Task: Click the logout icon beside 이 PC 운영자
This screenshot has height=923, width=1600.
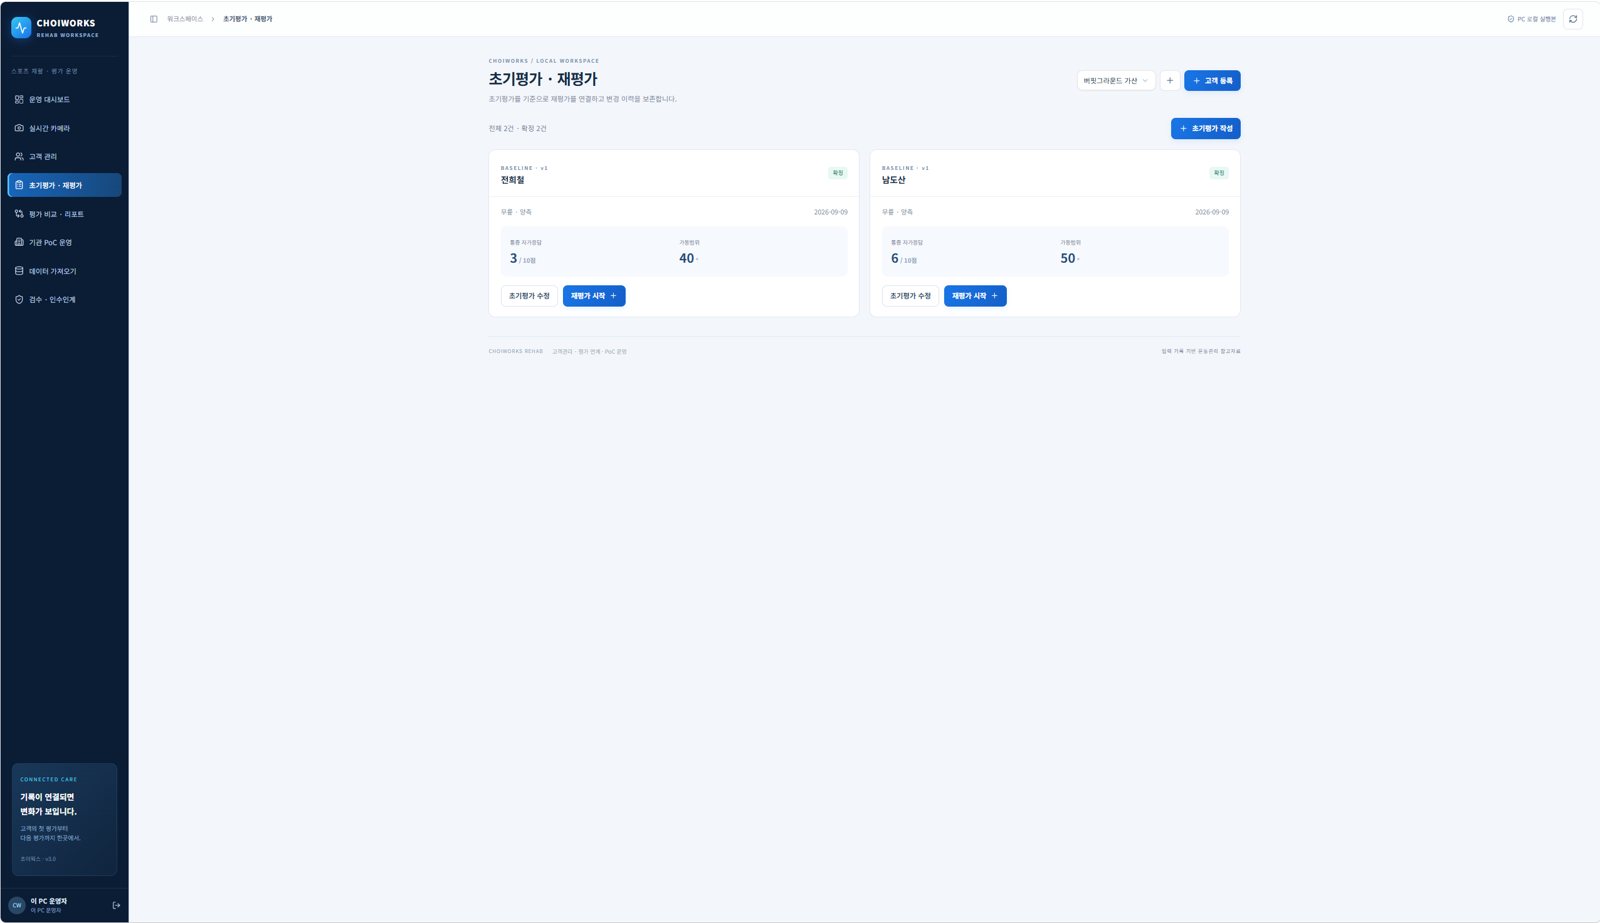Action: tap(116, 905)
